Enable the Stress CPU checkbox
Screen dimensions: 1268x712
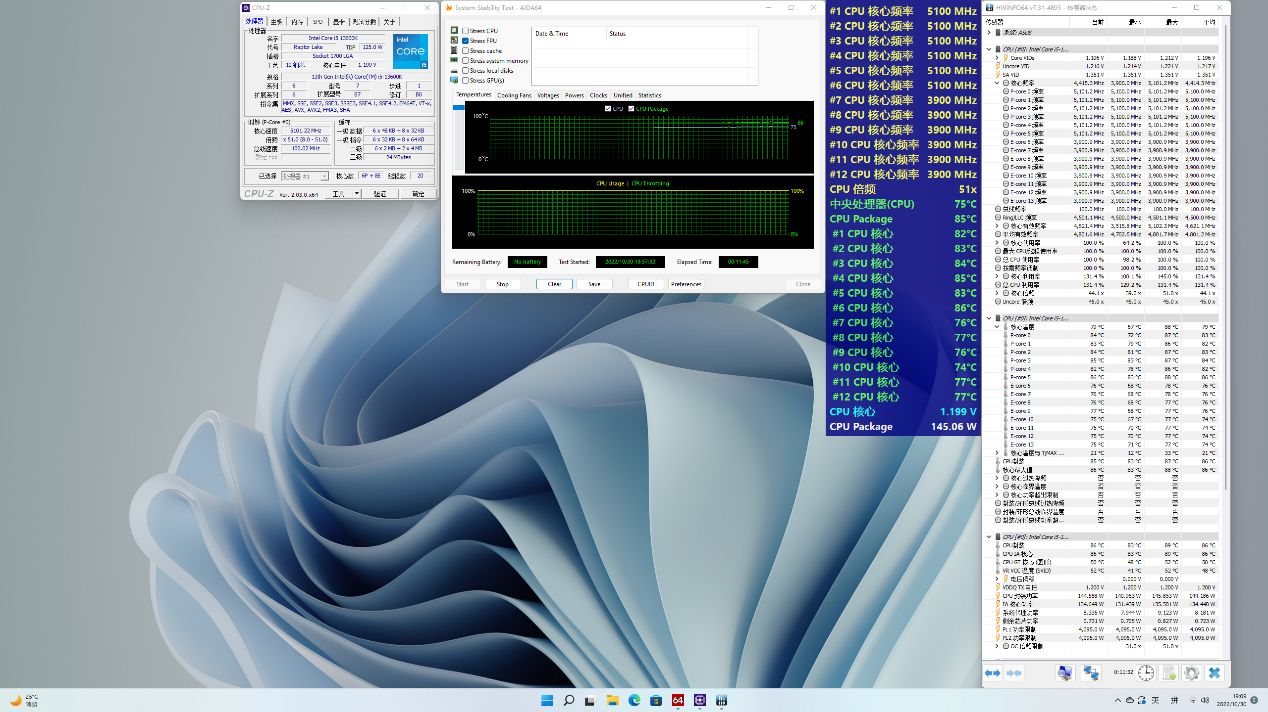click(x=466, y=31)
